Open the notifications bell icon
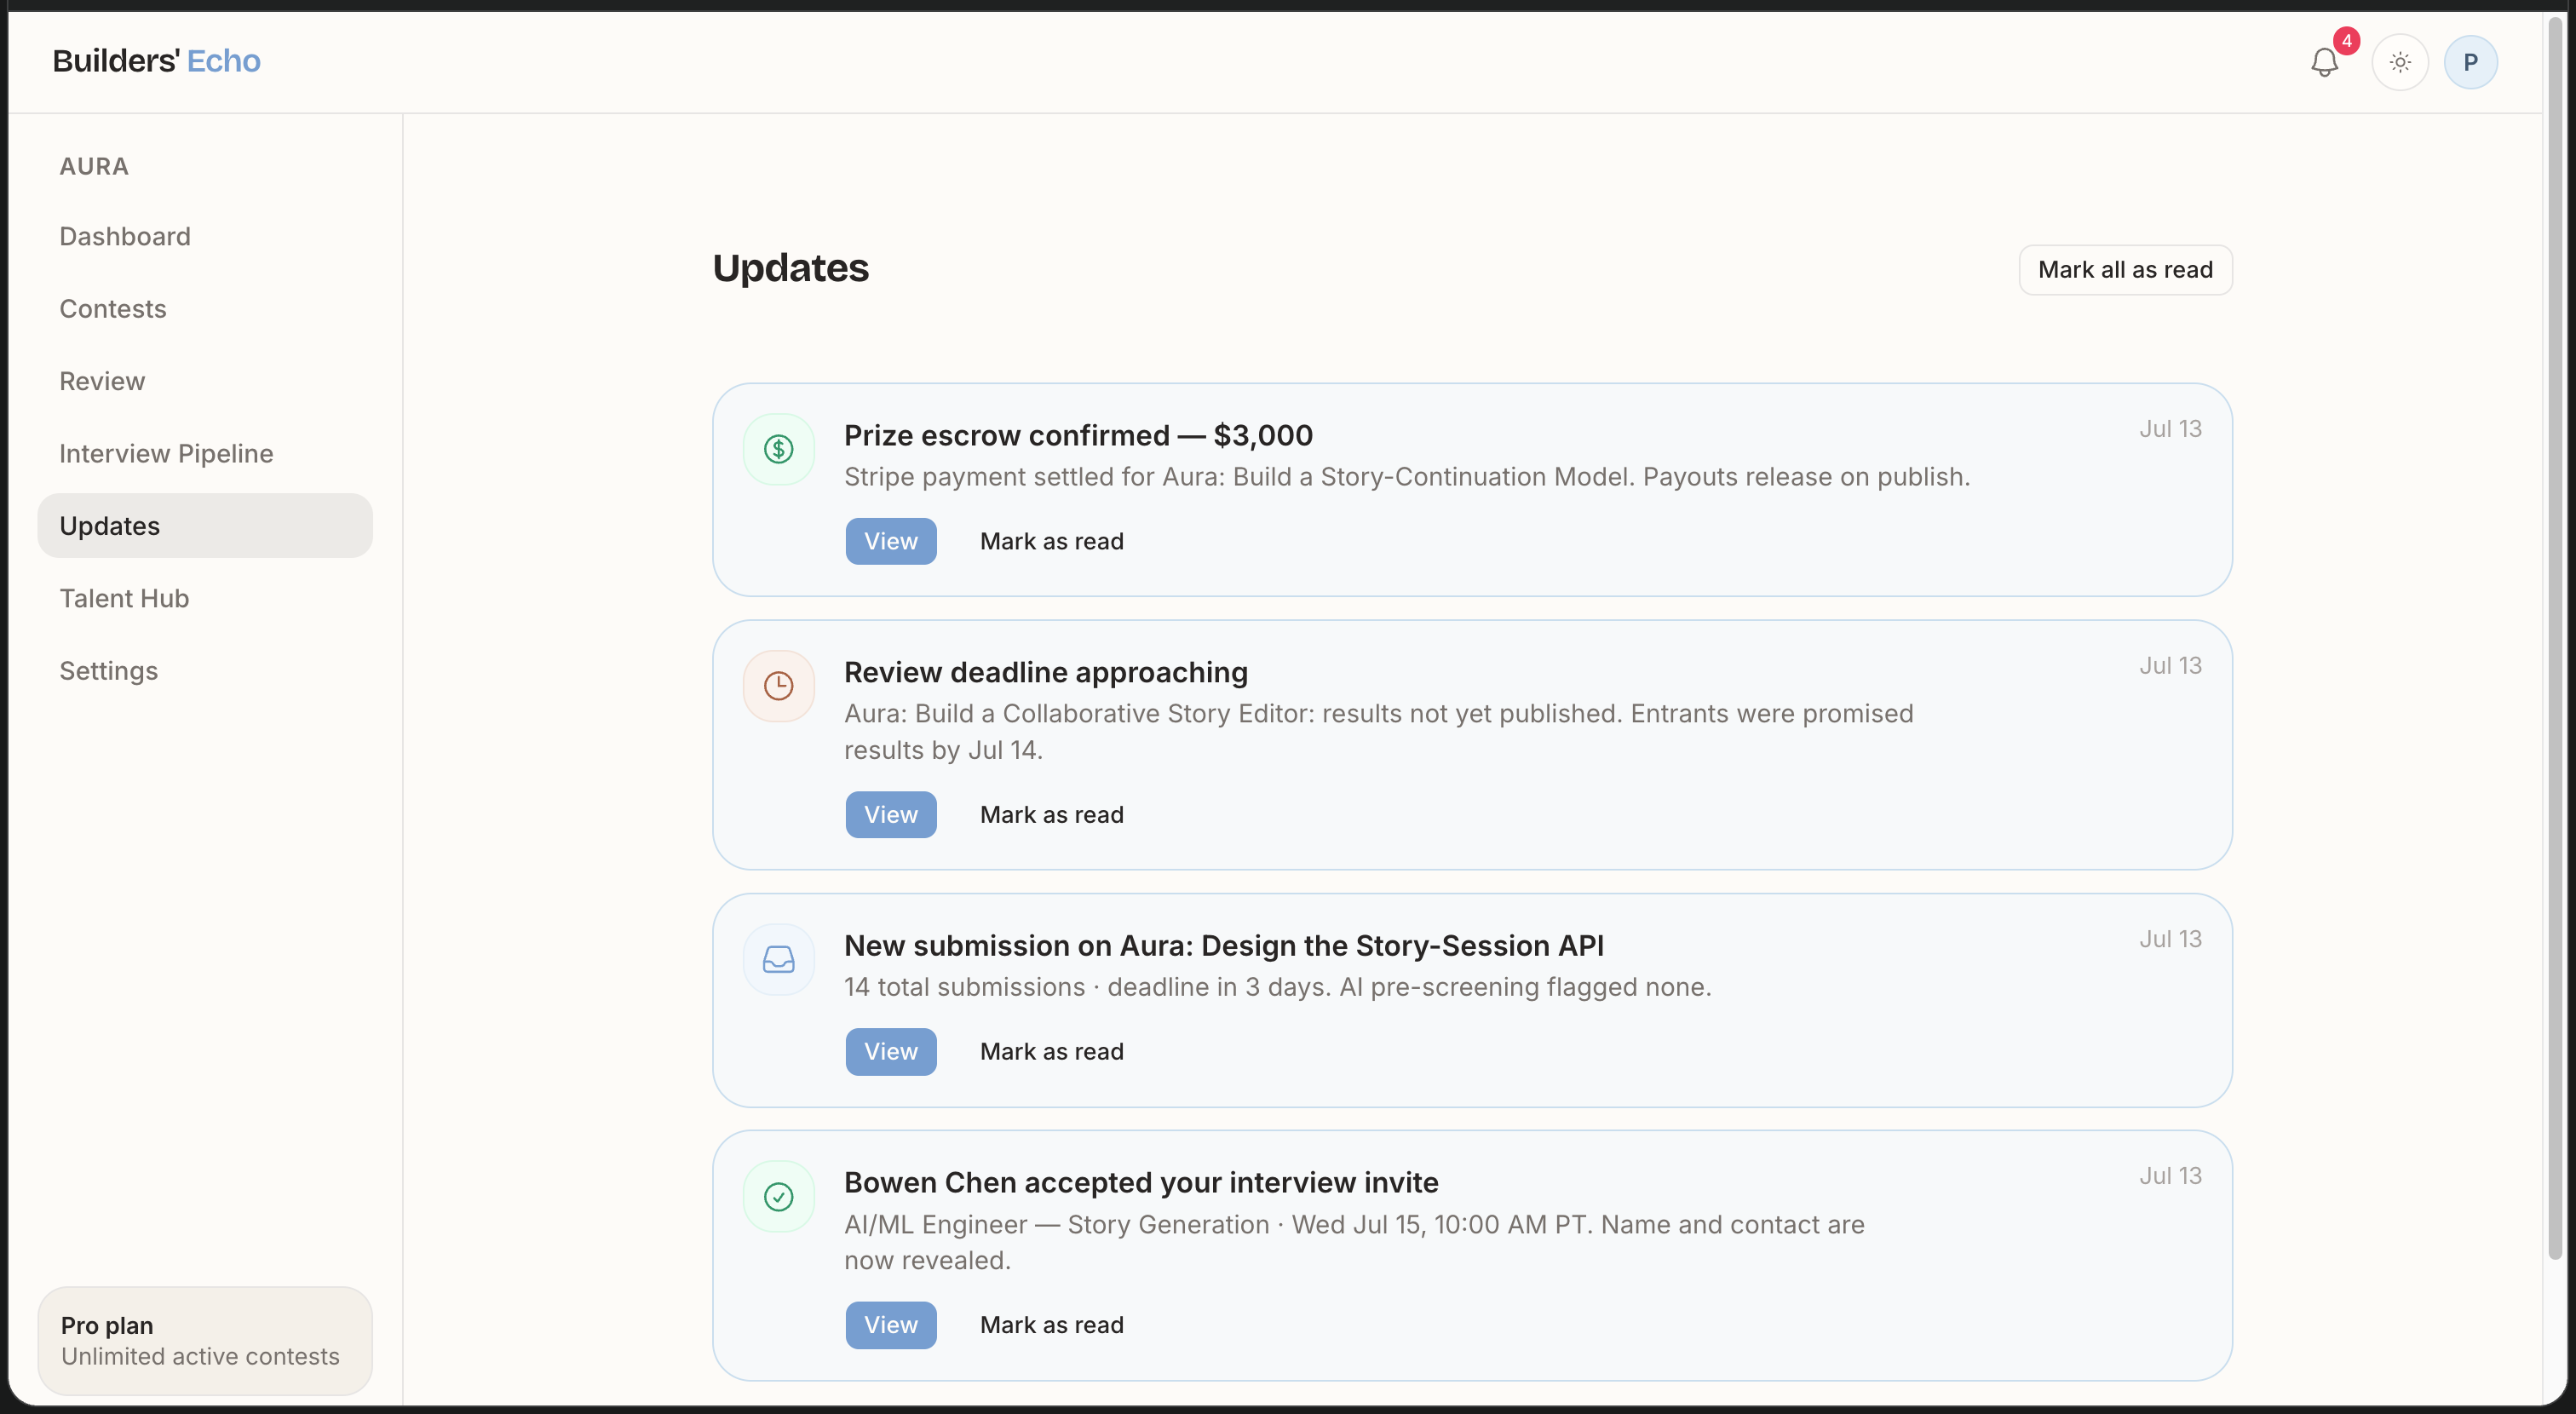Screen dimensions: 2576x1414 pos(2324,62)
